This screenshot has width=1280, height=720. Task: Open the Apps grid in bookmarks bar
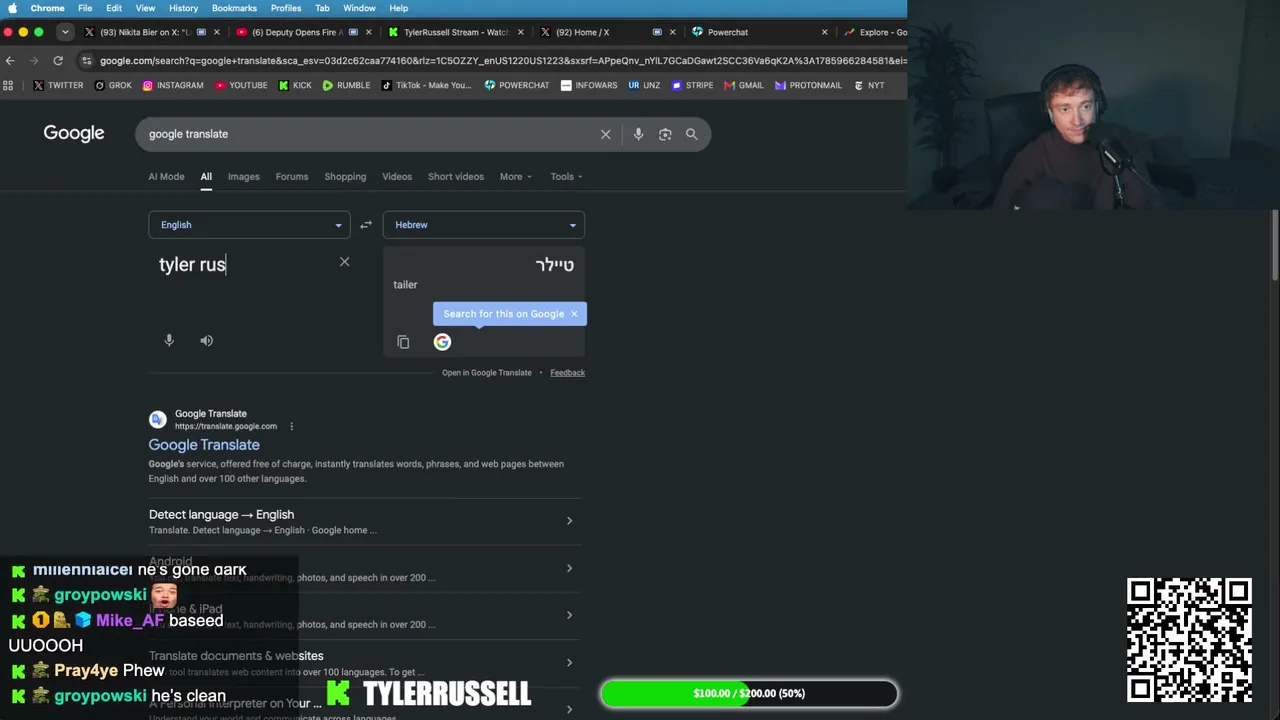tap(8, 86)
